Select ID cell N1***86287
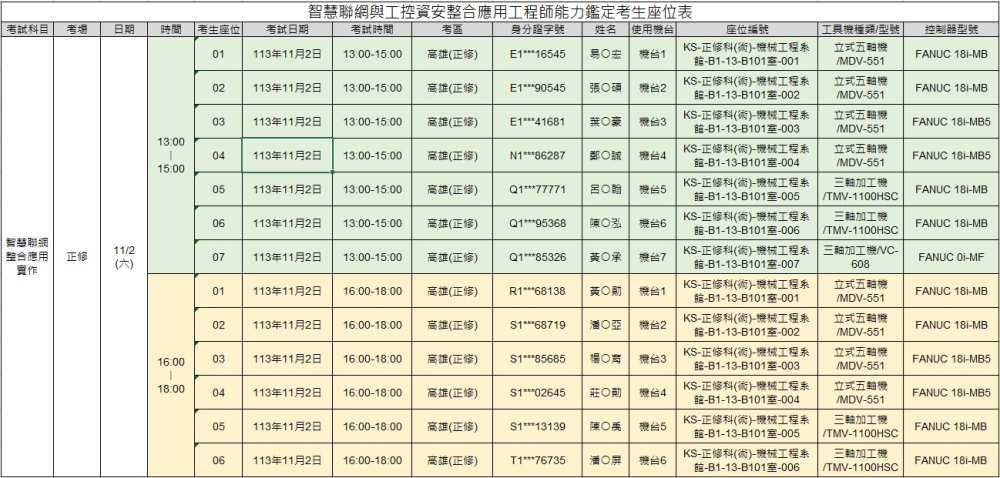 [538, 156]
